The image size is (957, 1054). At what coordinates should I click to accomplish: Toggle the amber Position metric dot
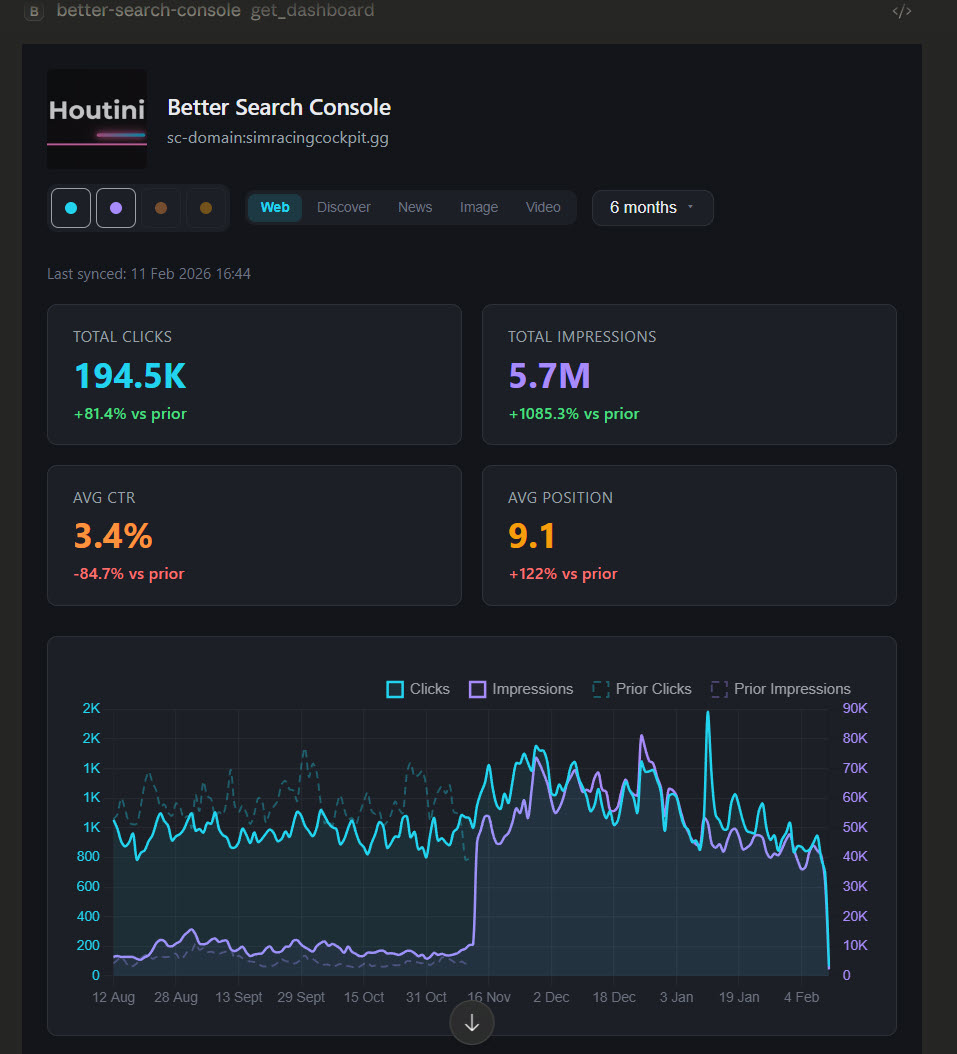tap(207, 207)
